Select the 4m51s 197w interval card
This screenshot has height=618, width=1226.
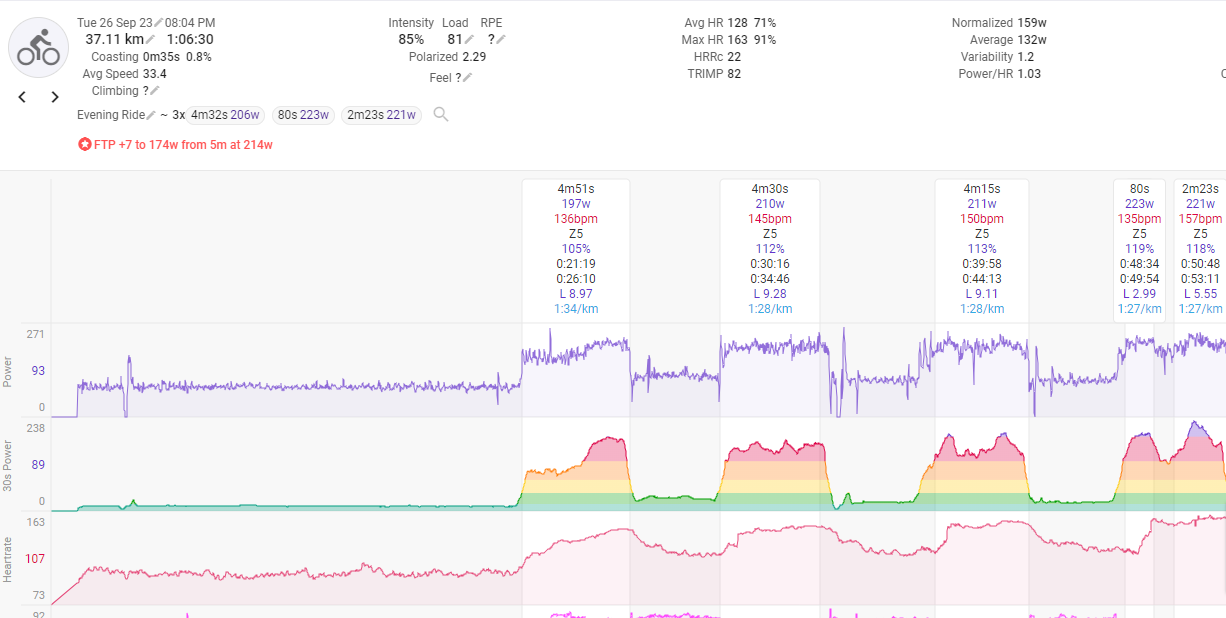576,249
